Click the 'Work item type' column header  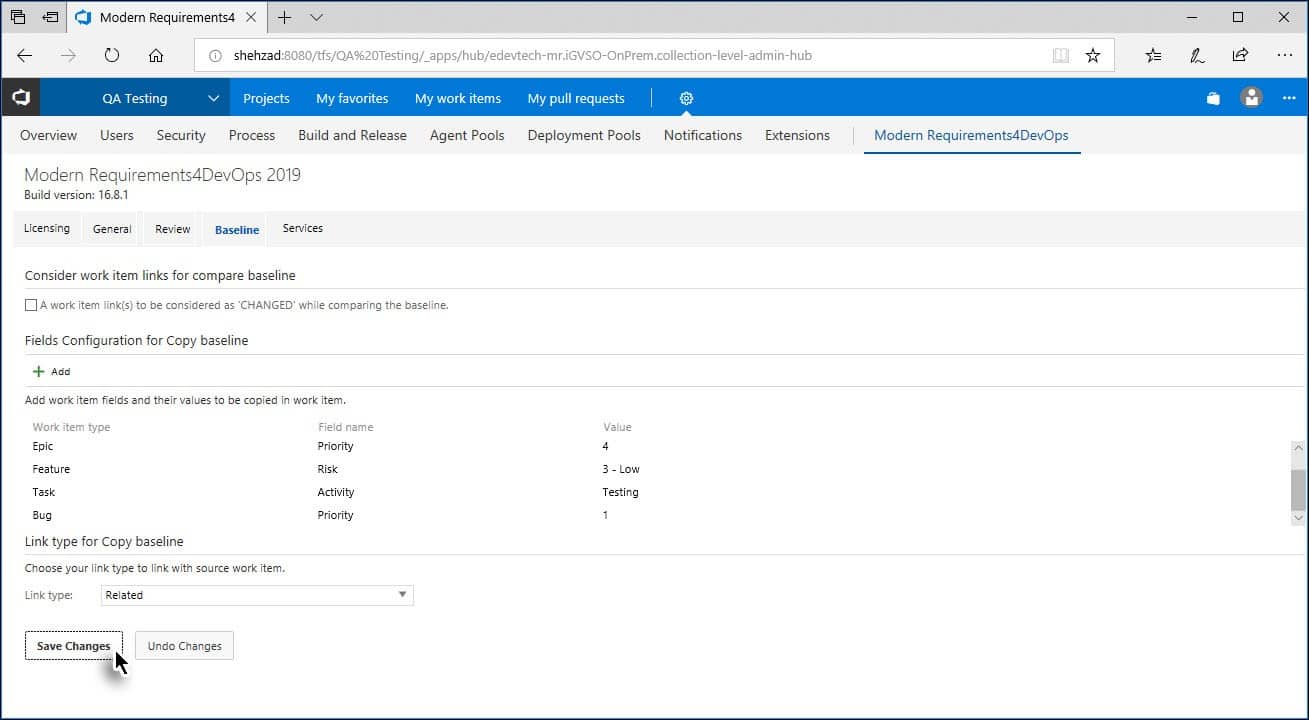[71, 427]
